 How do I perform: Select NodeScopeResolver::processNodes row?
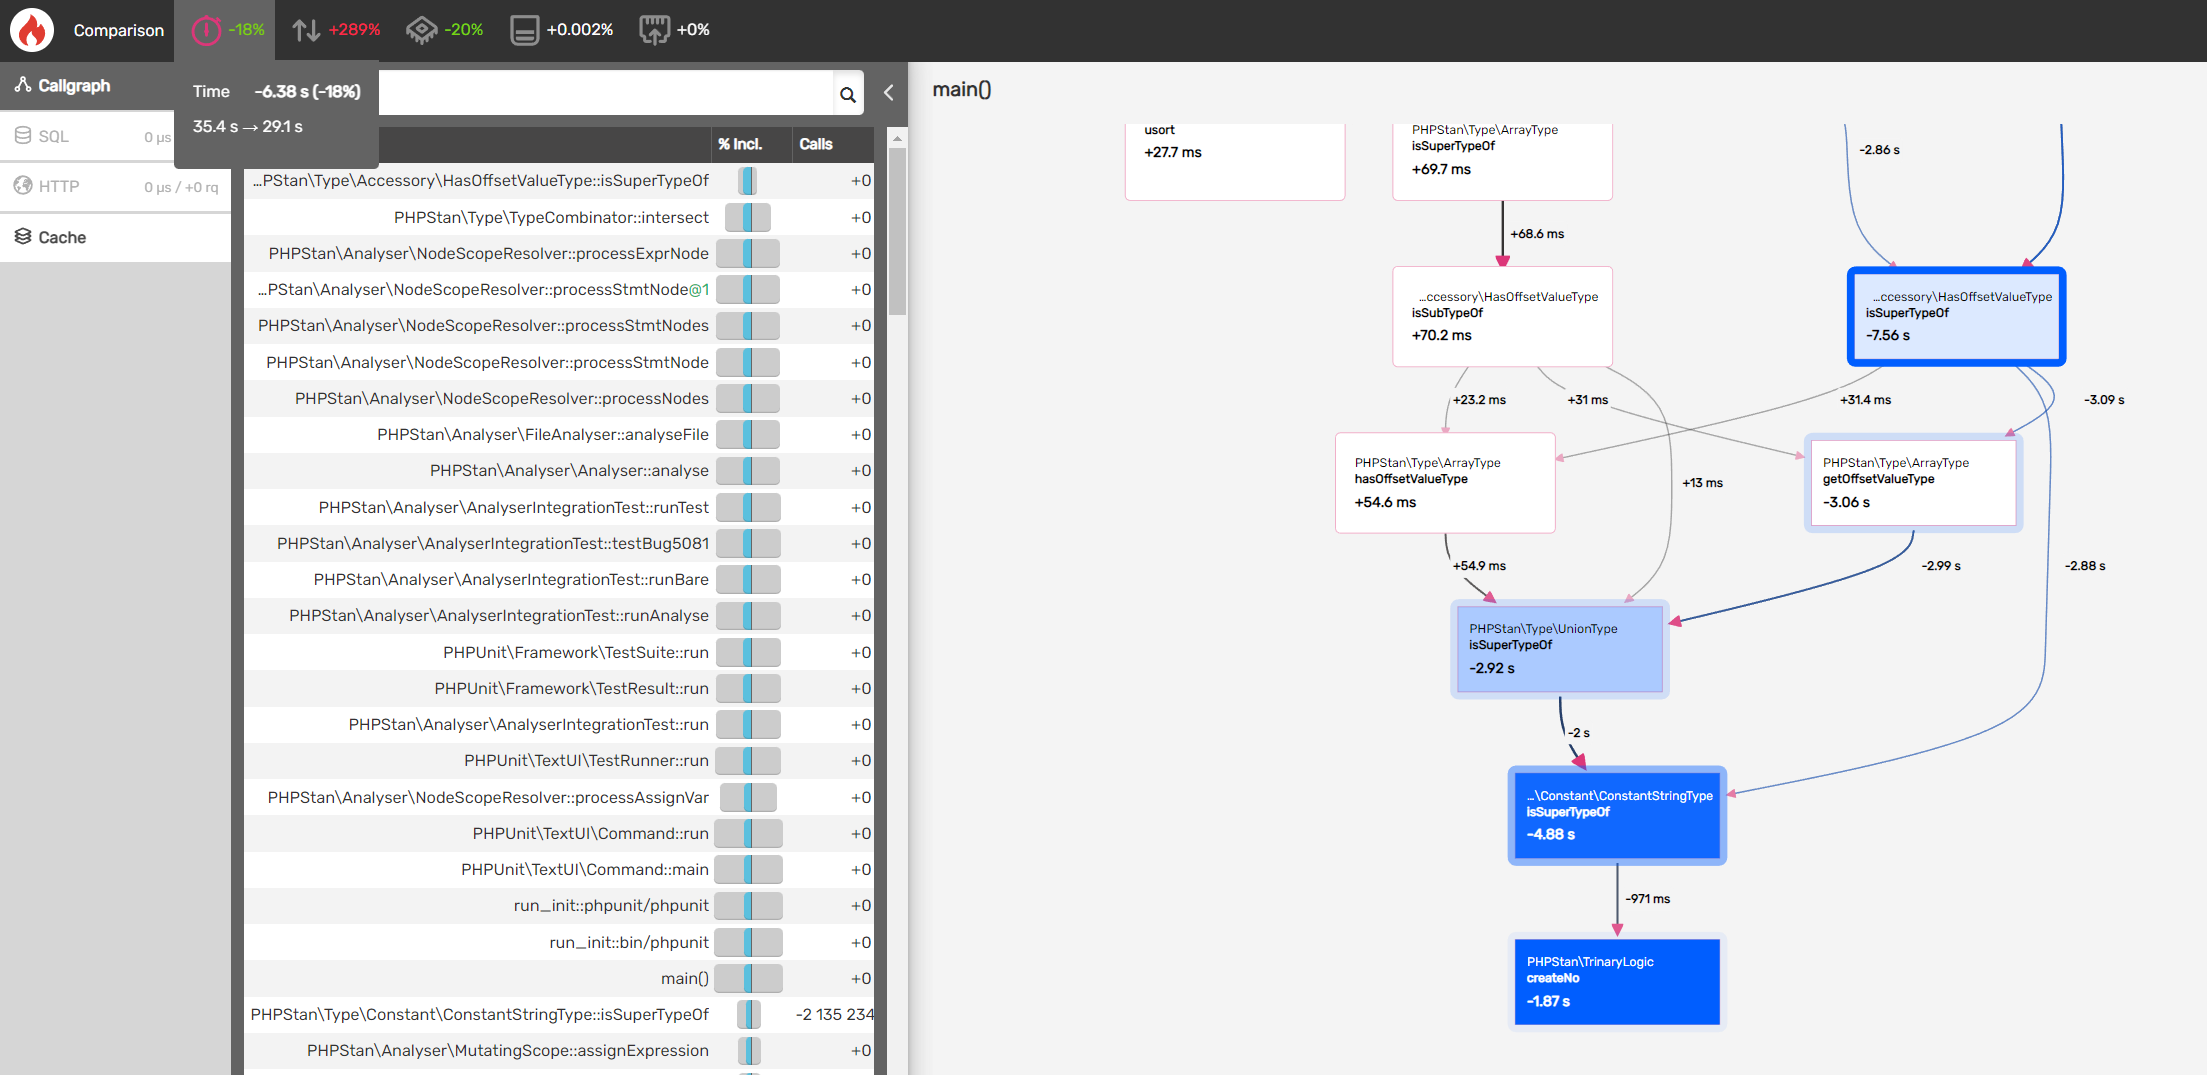pyautogui.click(x=559, y=398)
